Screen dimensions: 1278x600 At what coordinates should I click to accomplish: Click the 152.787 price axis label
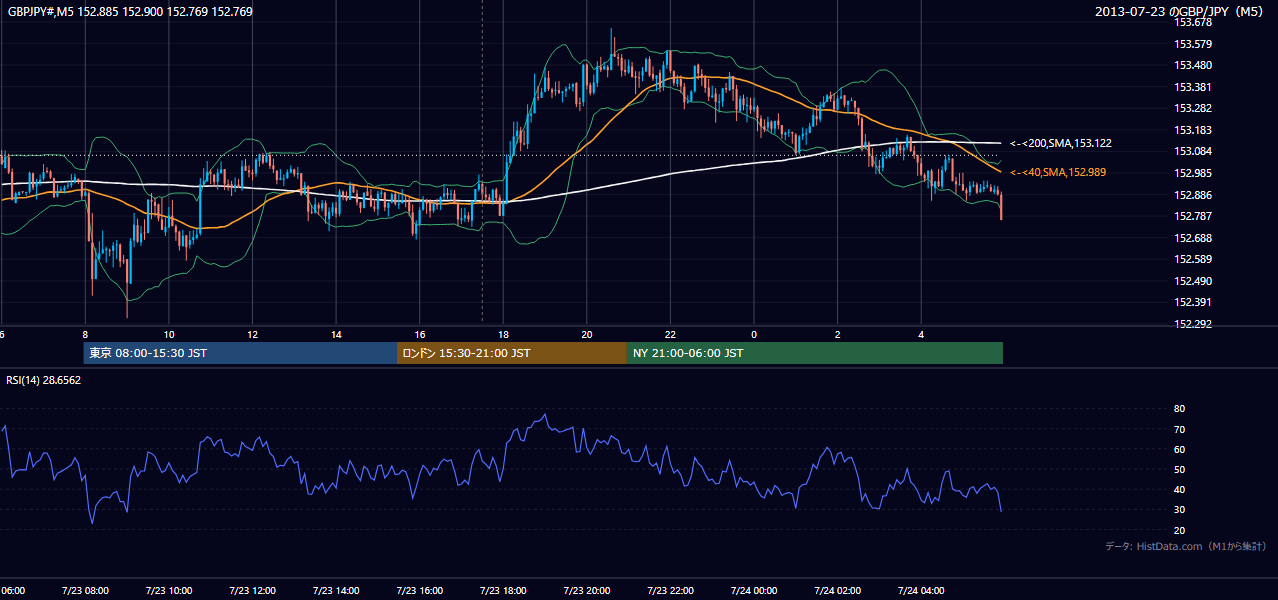point(1194,216)
